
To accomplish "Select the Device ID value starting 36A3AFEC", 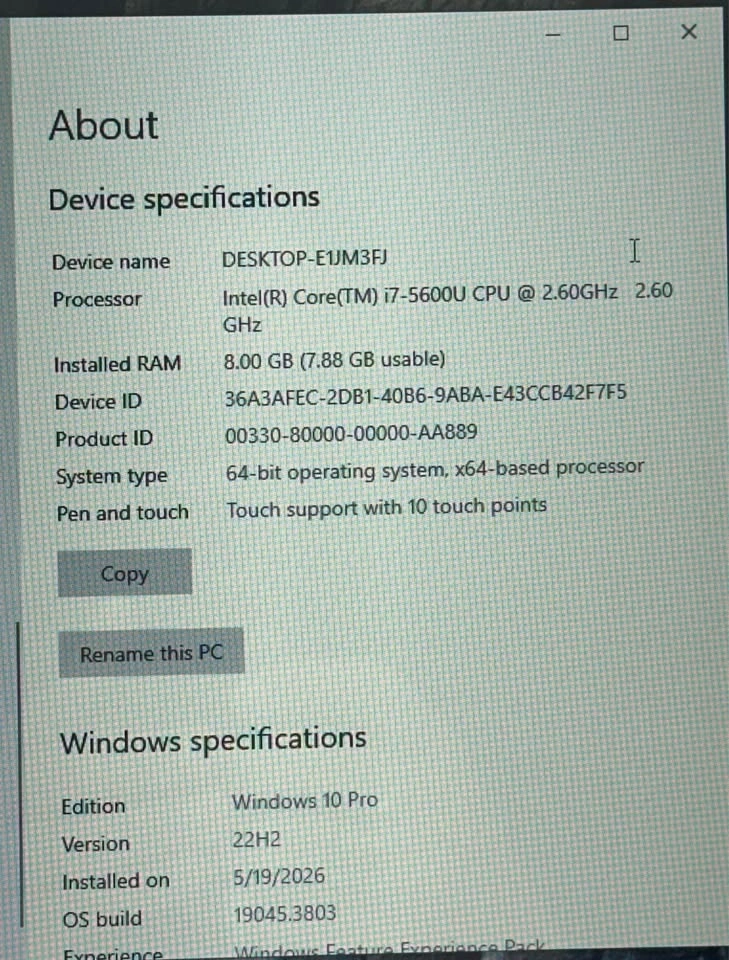I will pyautogui.click(x=425, y=396).
